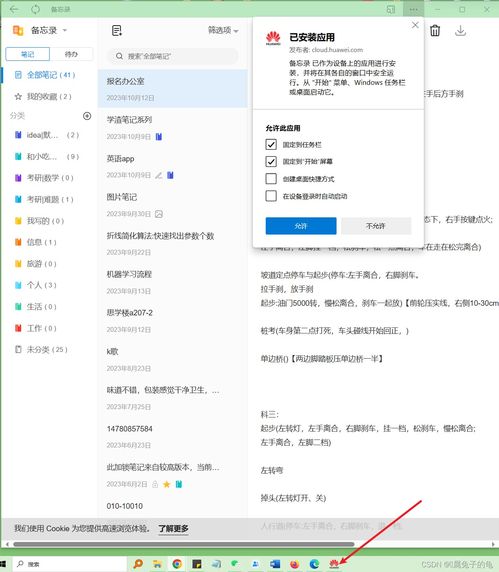Screen dimensions: 499x572
Task: Open the 筛选项 filter dropdown
Action: (223, 30)
